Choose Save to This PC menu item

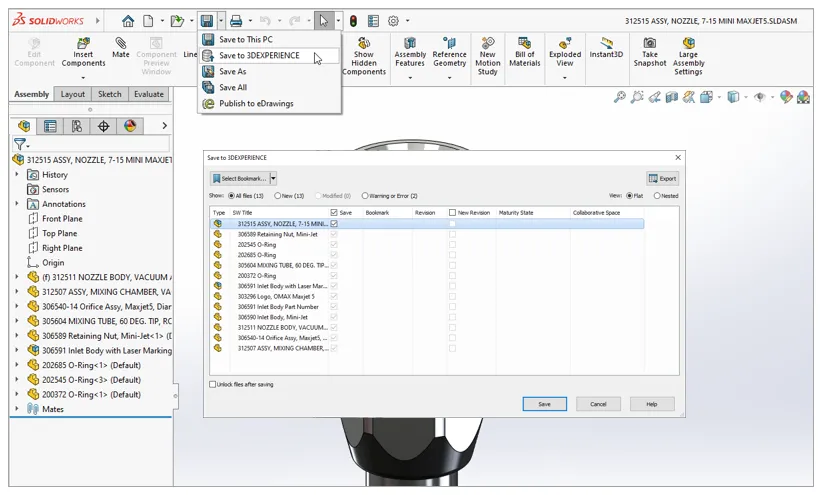coord(270,39)
